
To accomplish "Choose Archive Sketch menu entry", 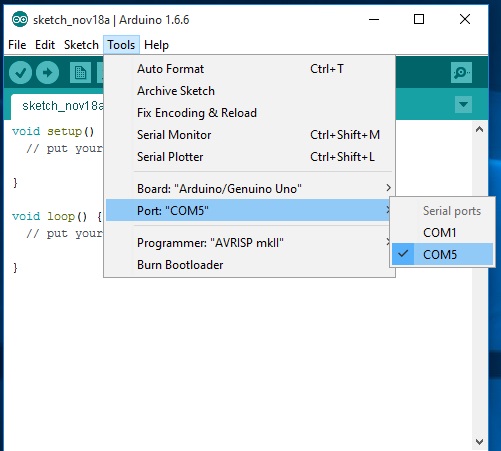I will (249, 91).
